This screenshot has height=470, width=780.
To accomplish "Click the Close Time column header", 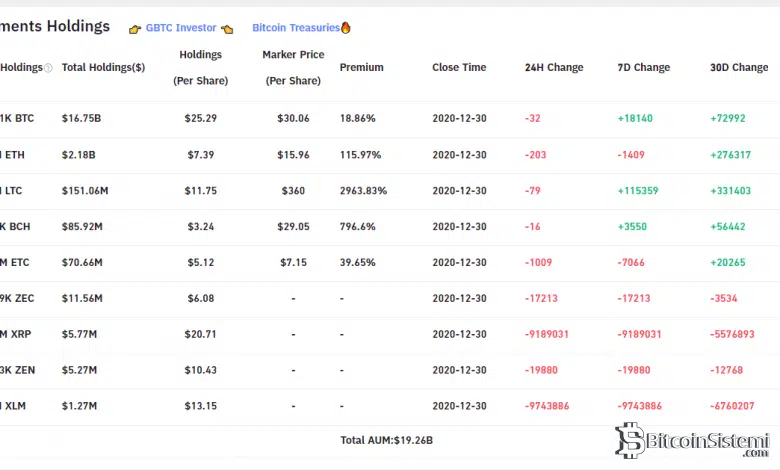I will [x=459, y=68].
